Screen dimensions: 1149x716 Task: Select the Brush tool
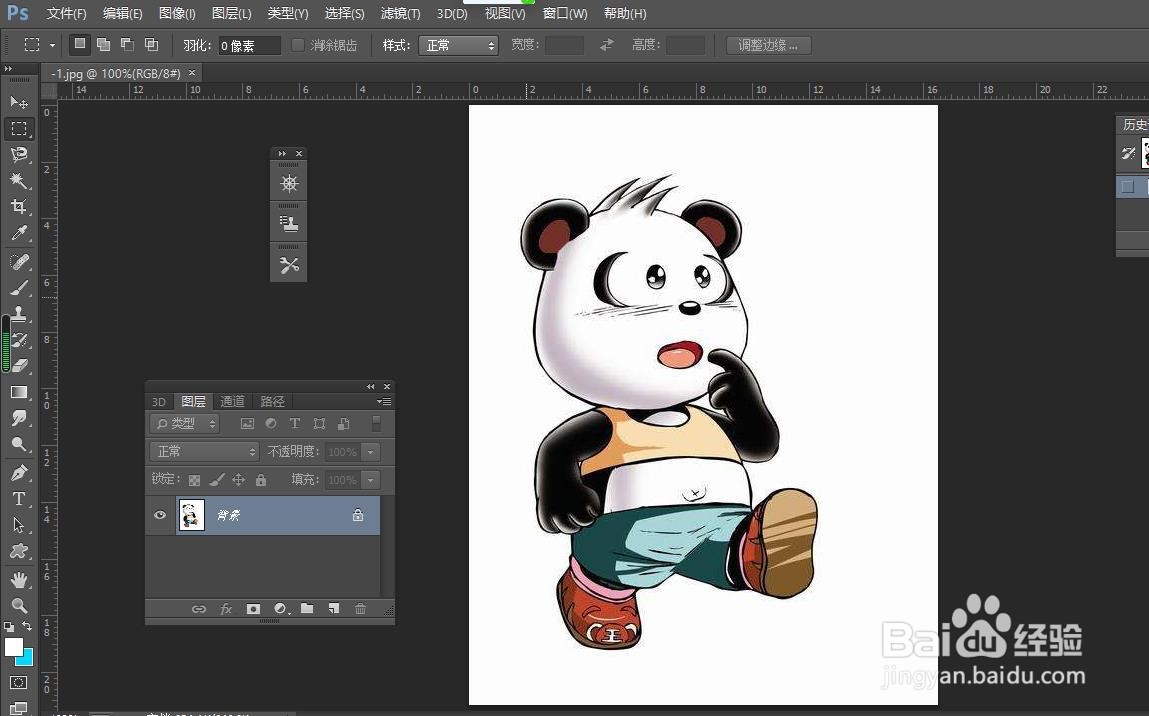click(18, 288)
